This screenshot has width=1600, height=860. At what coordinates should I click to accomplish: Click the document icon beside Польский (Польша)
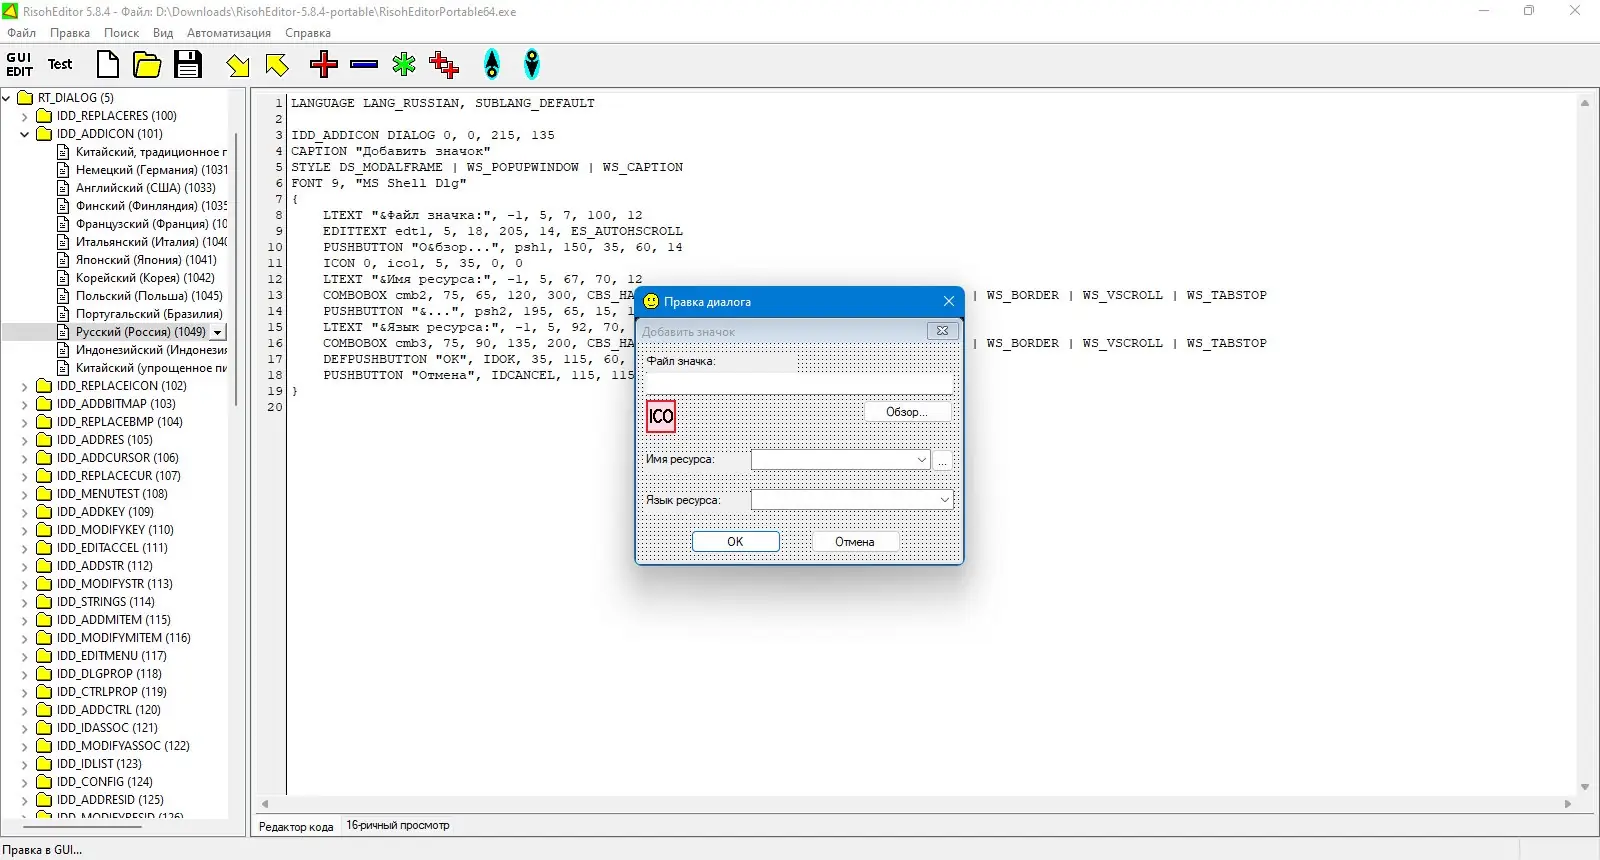point(64,296)
